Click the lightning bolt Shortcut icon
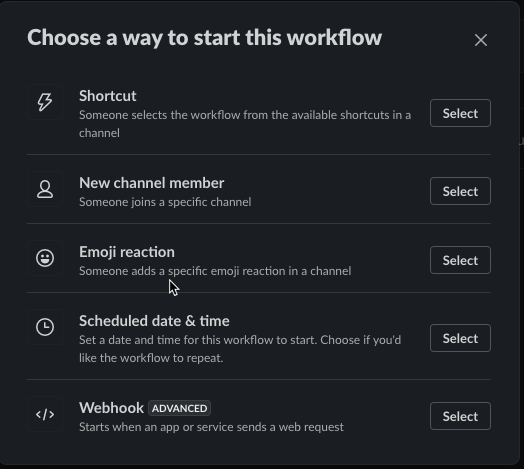Image resolution: width=524 pixels, height=469 pixels. (x=45, y=102)
